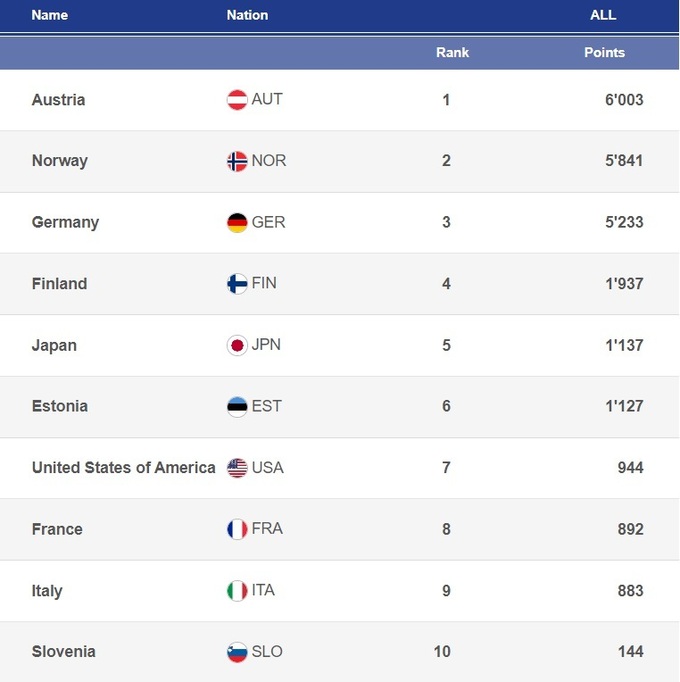Click the Norway flag icon
The height and width of the screenshot is (682, 680).
237,161
